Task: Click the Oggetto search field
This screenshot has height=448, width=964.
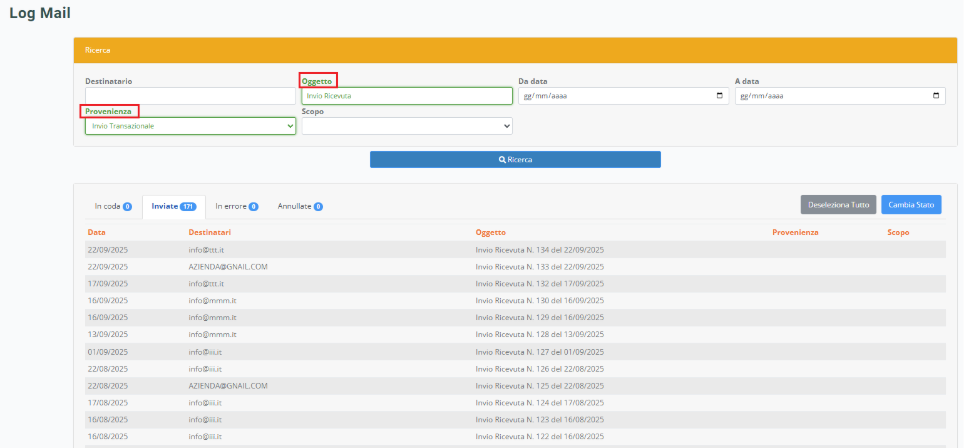Action: [406, 96]
